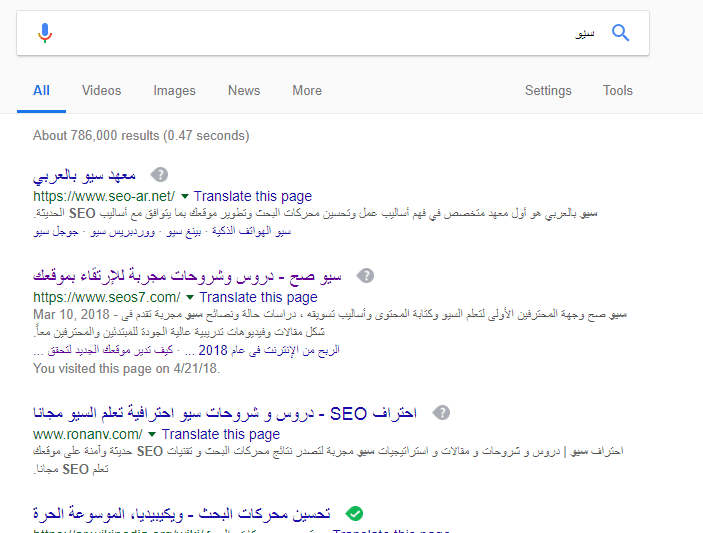This screenshot has width=703, height=533.
Task: Expand dropdown arrow next to seos7.com URL
Action: click(190, 297)
